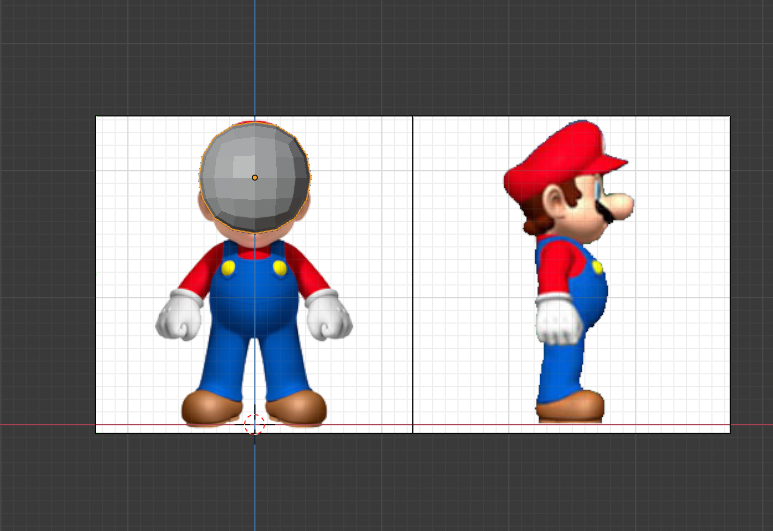
Task: Select the gray sphere mesh over Mario's head
Action: coord(255,177)
